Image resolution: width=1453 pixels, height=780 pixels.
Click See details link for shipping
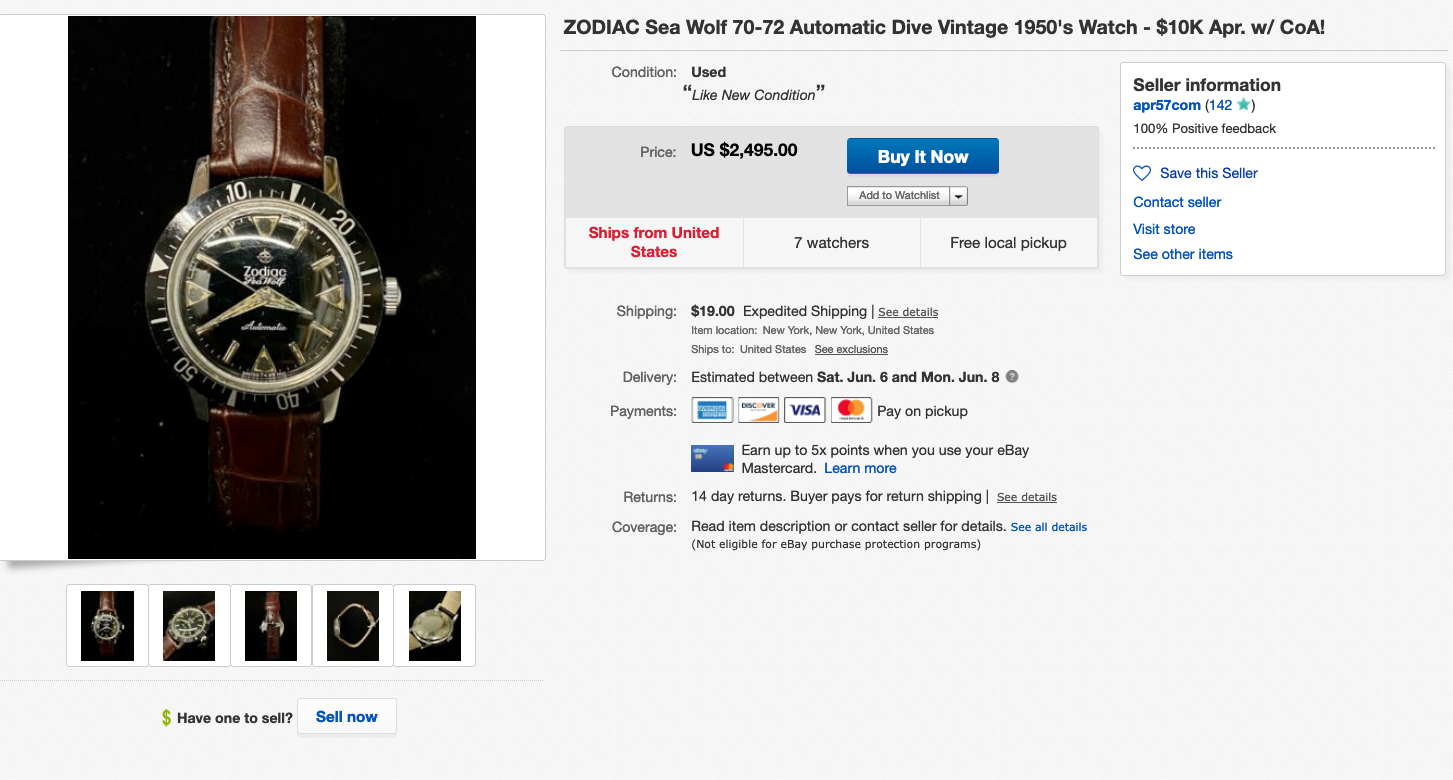tap(908, 312)
